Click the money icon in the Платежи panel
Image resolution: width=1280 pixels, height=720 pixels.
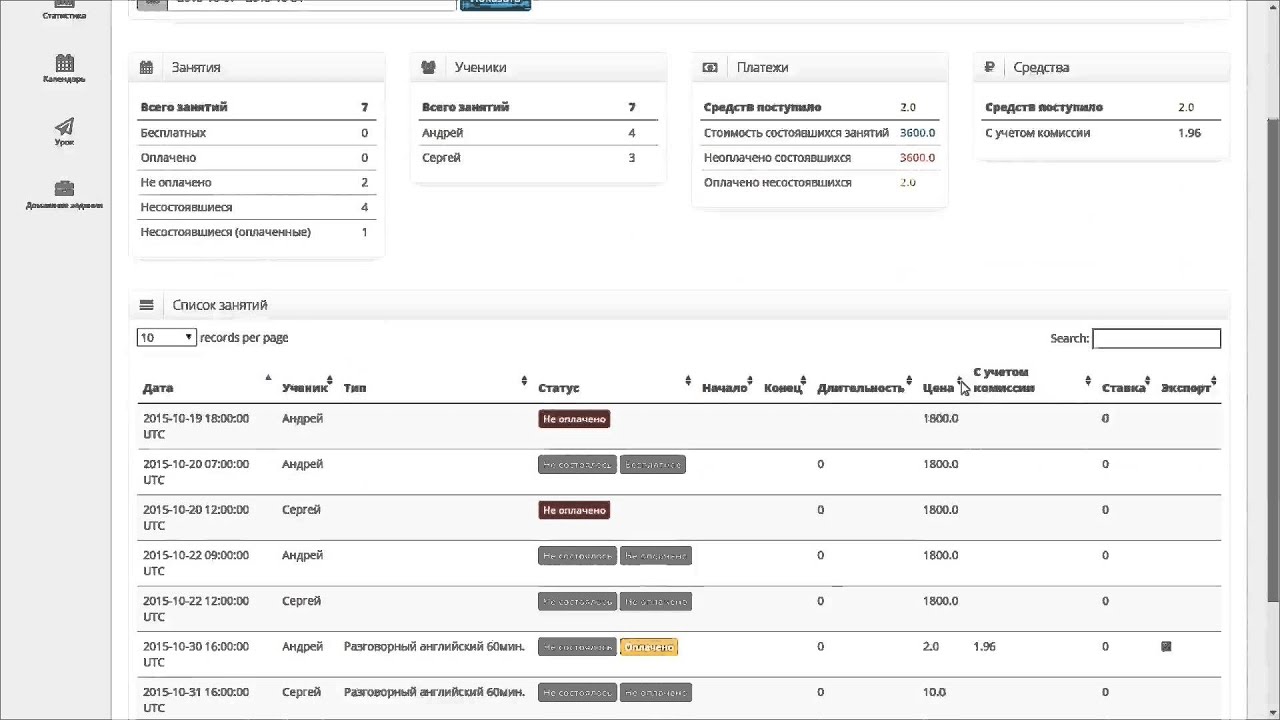(x=710, y=68)
